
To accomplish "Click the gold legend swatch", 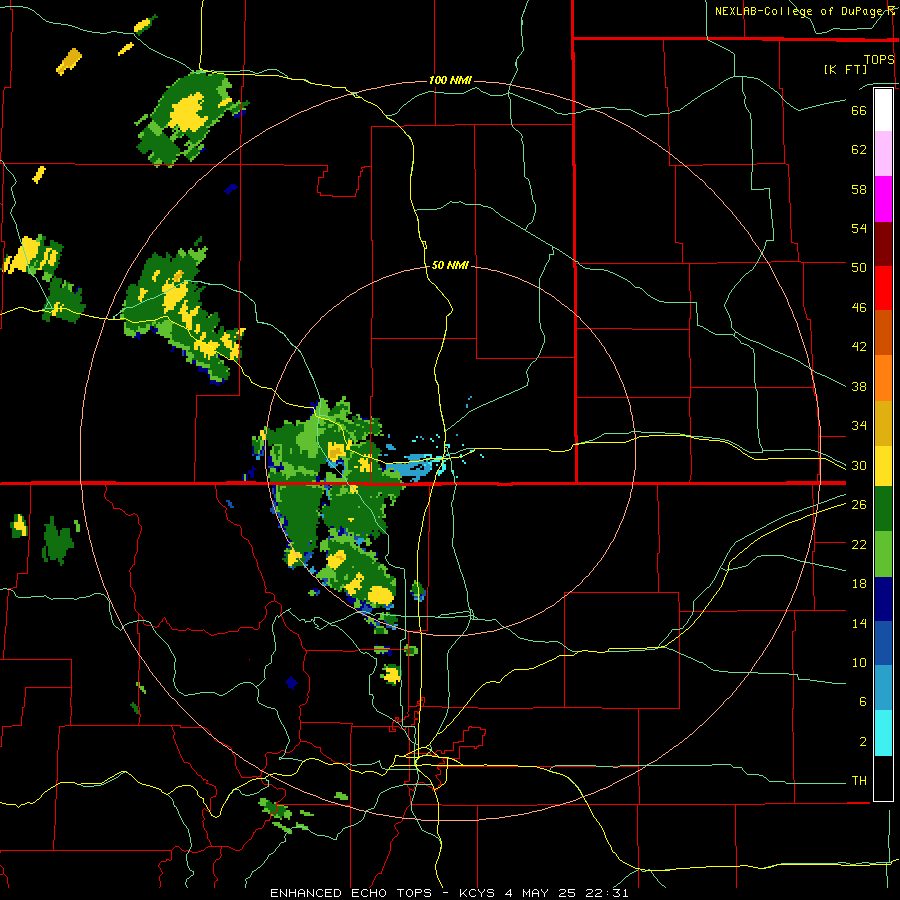I will coord(883,423).
